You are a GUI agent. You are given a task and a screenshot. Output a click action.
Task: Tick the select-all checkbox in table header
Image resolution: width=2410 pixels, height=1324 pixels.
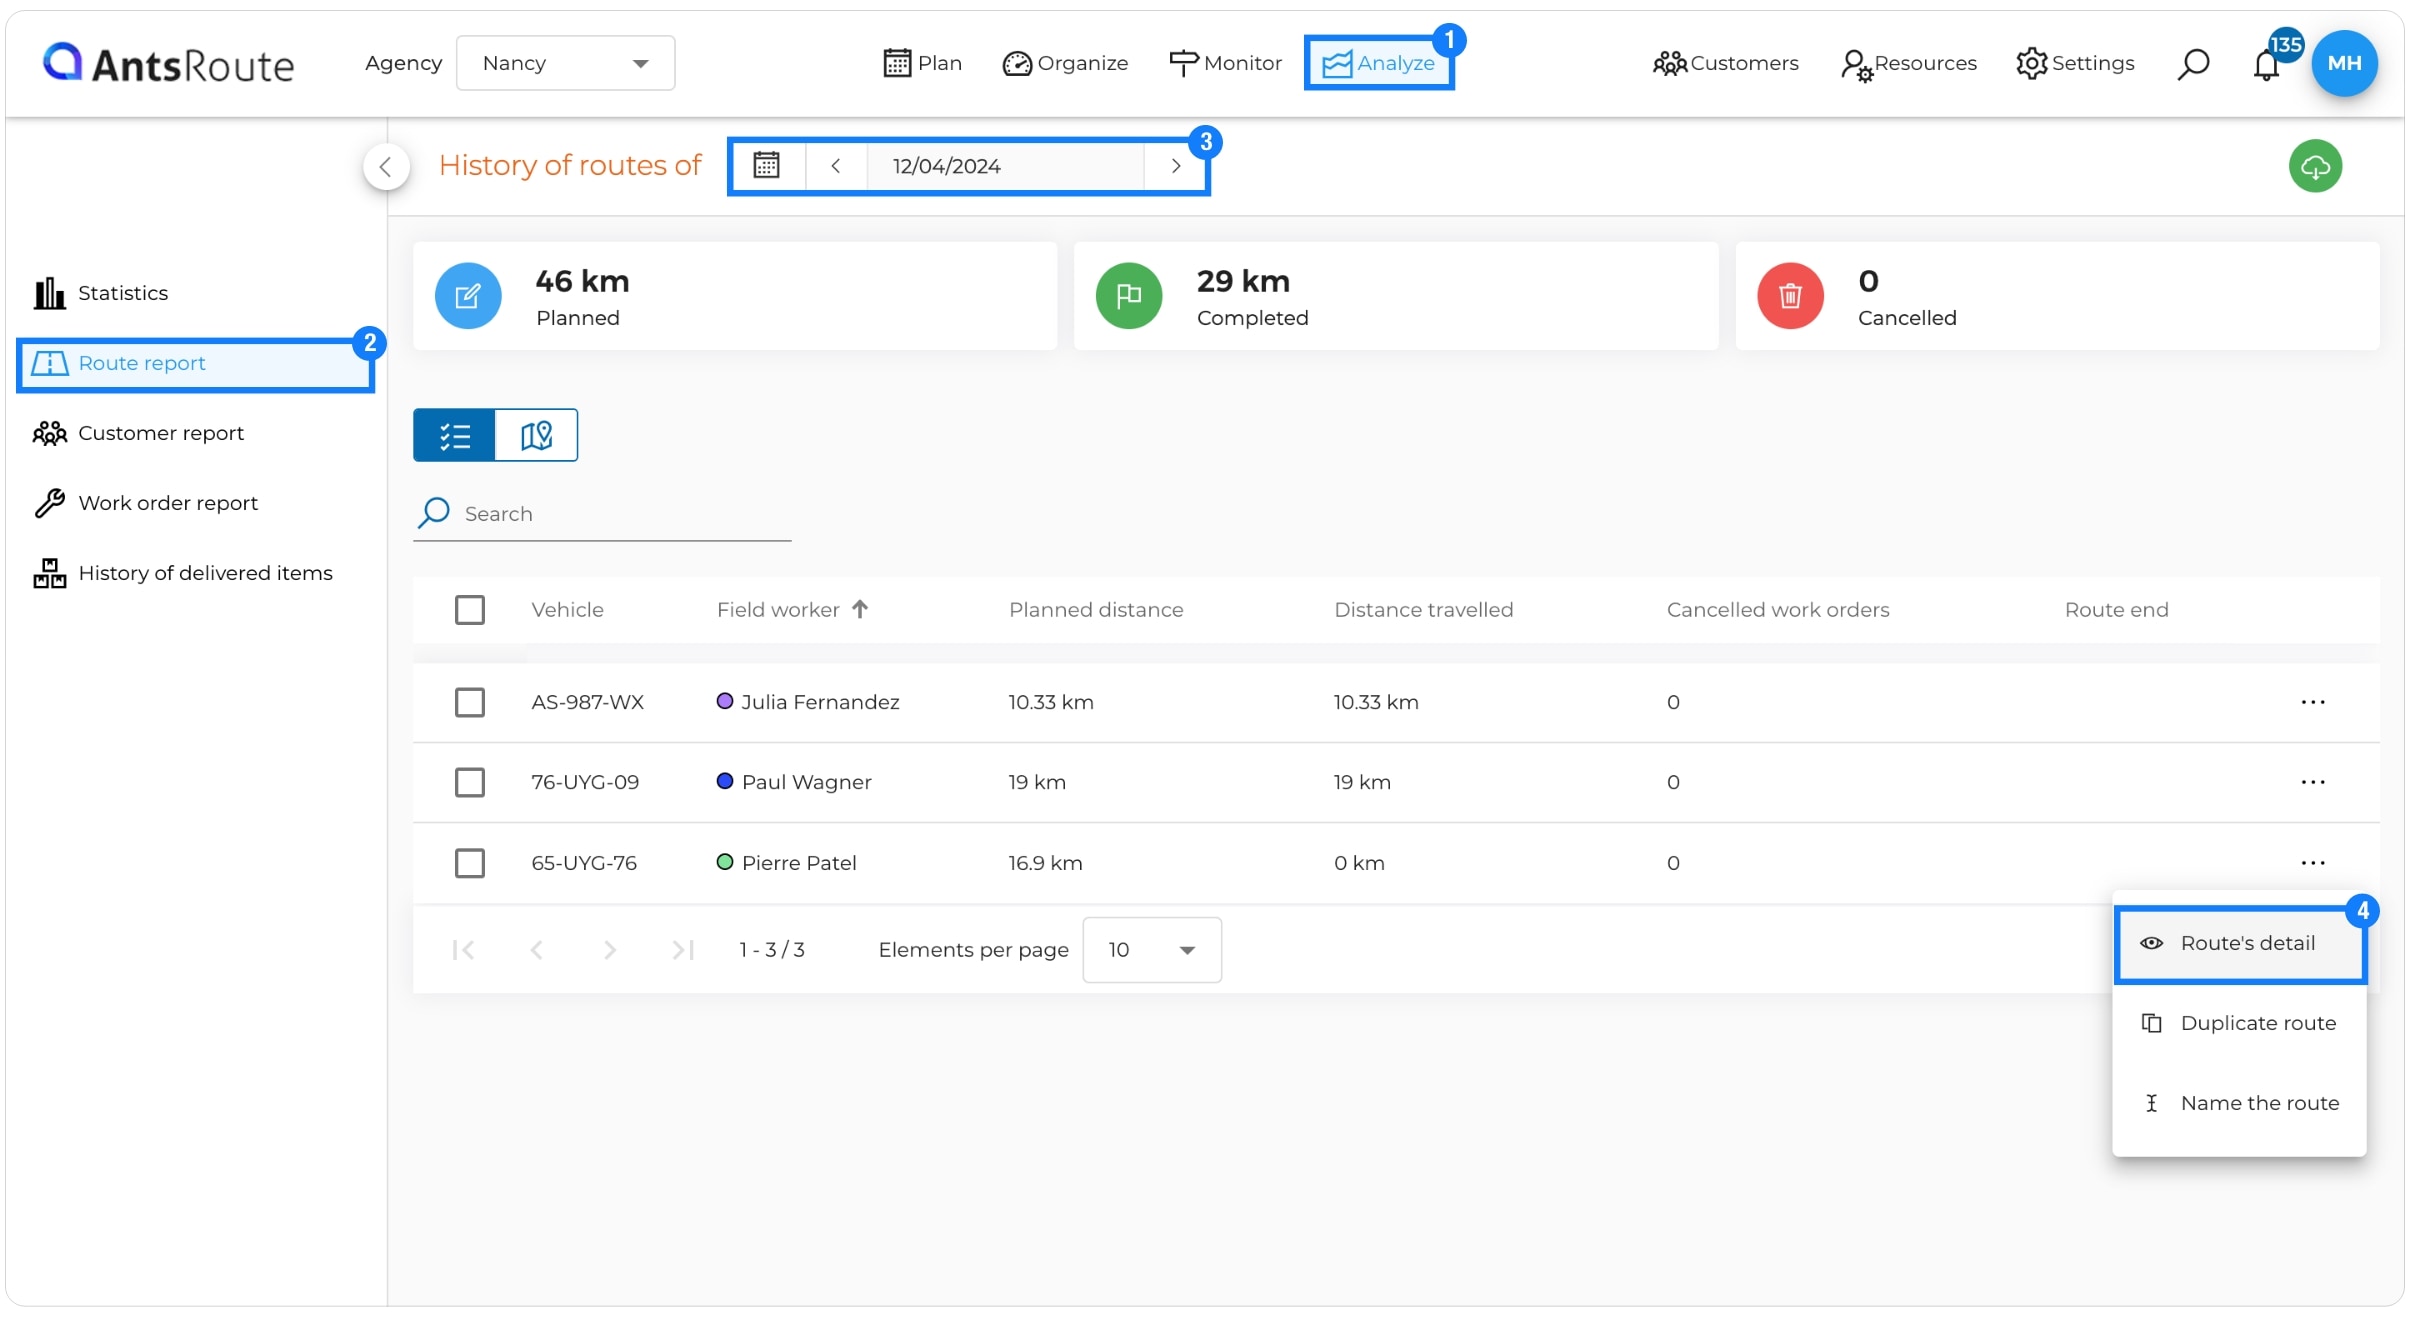pyautogui.click(x=470, y=610)
